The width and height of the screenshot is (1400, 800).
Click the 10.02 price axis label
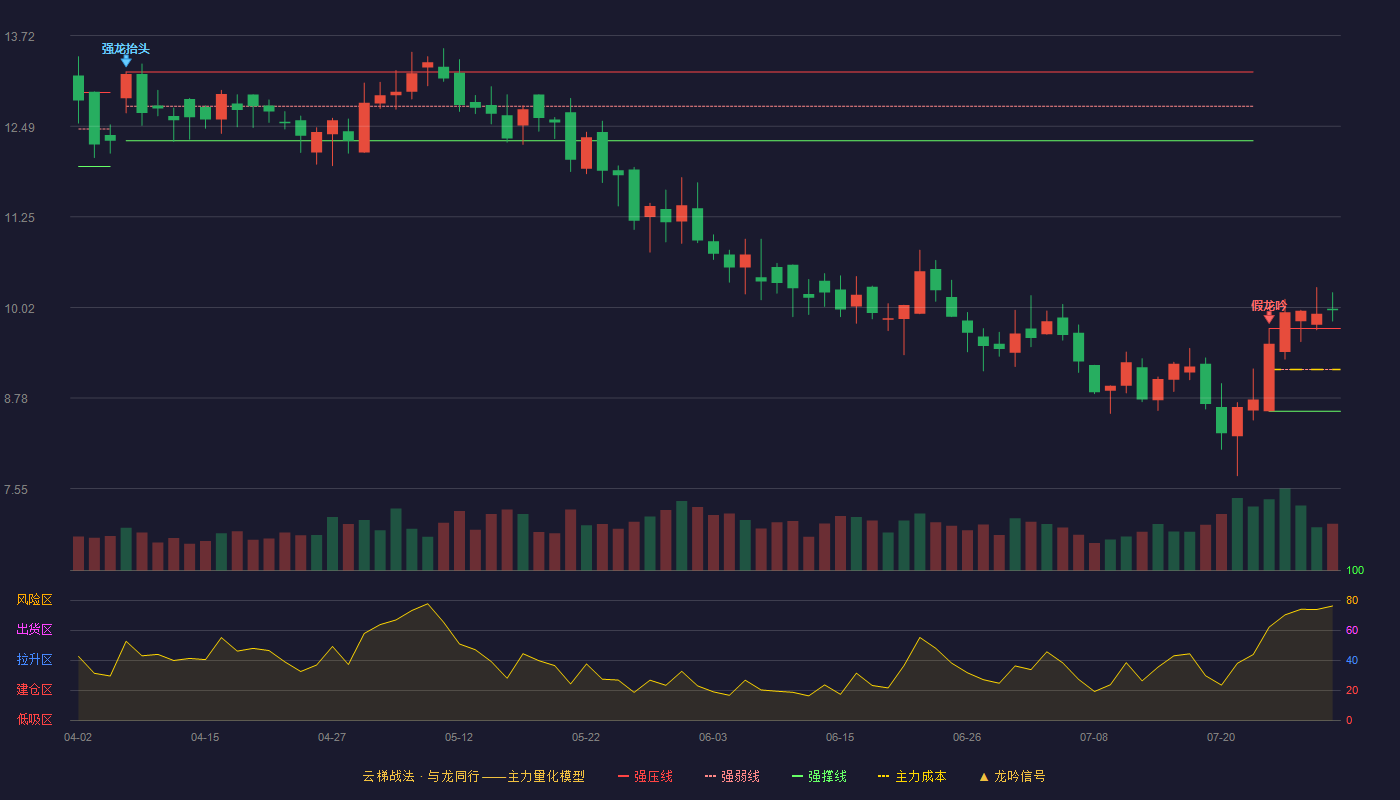[x=20, y=308]
